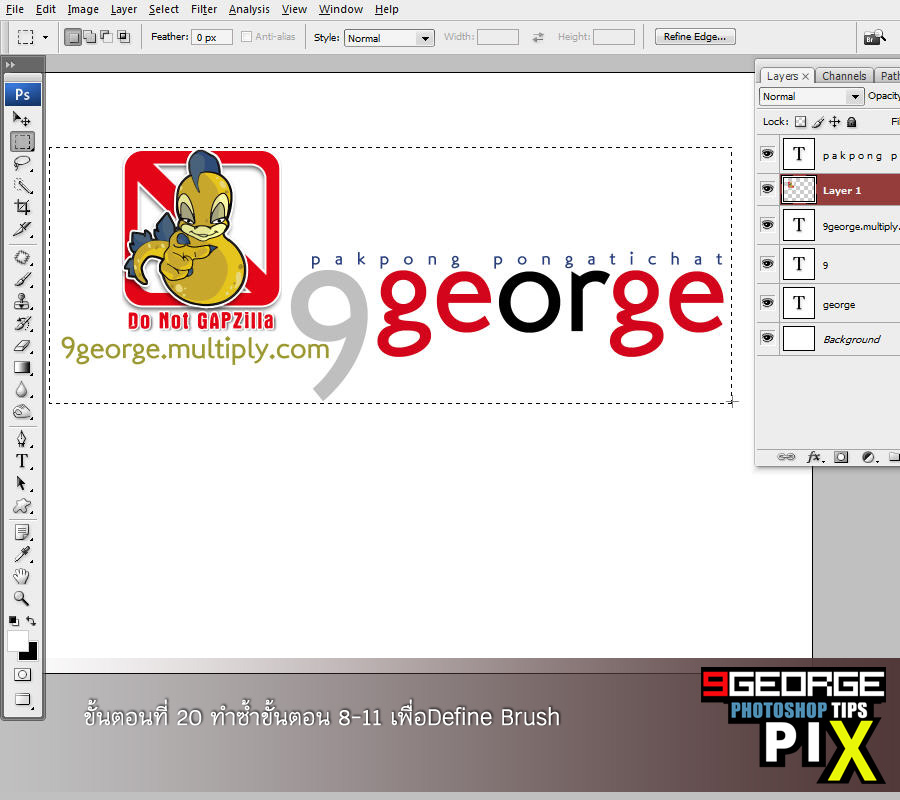Image resolution: width=900 pixels, height=800 pixels.
Task: Swap width and height values
Action: coord(538,37)
